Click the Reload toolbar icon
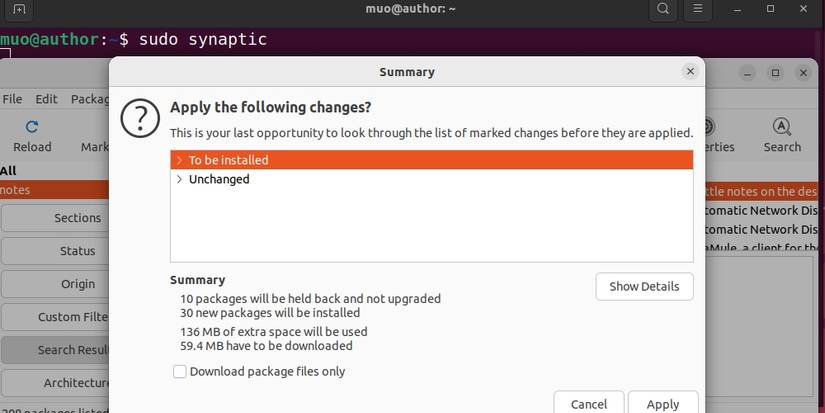The image size is (825, 413). click(32, 127)
